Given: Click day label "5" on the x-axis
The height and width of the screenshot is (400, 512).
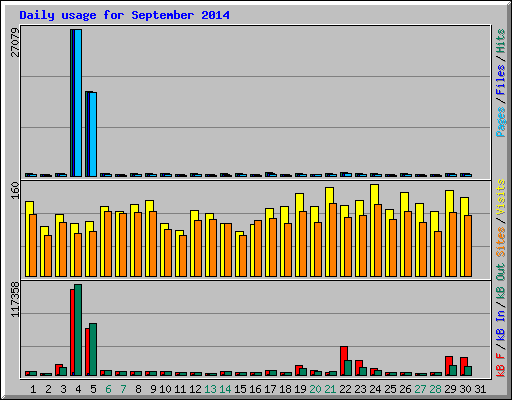Looking at the screenshot, I should point(93,389).
